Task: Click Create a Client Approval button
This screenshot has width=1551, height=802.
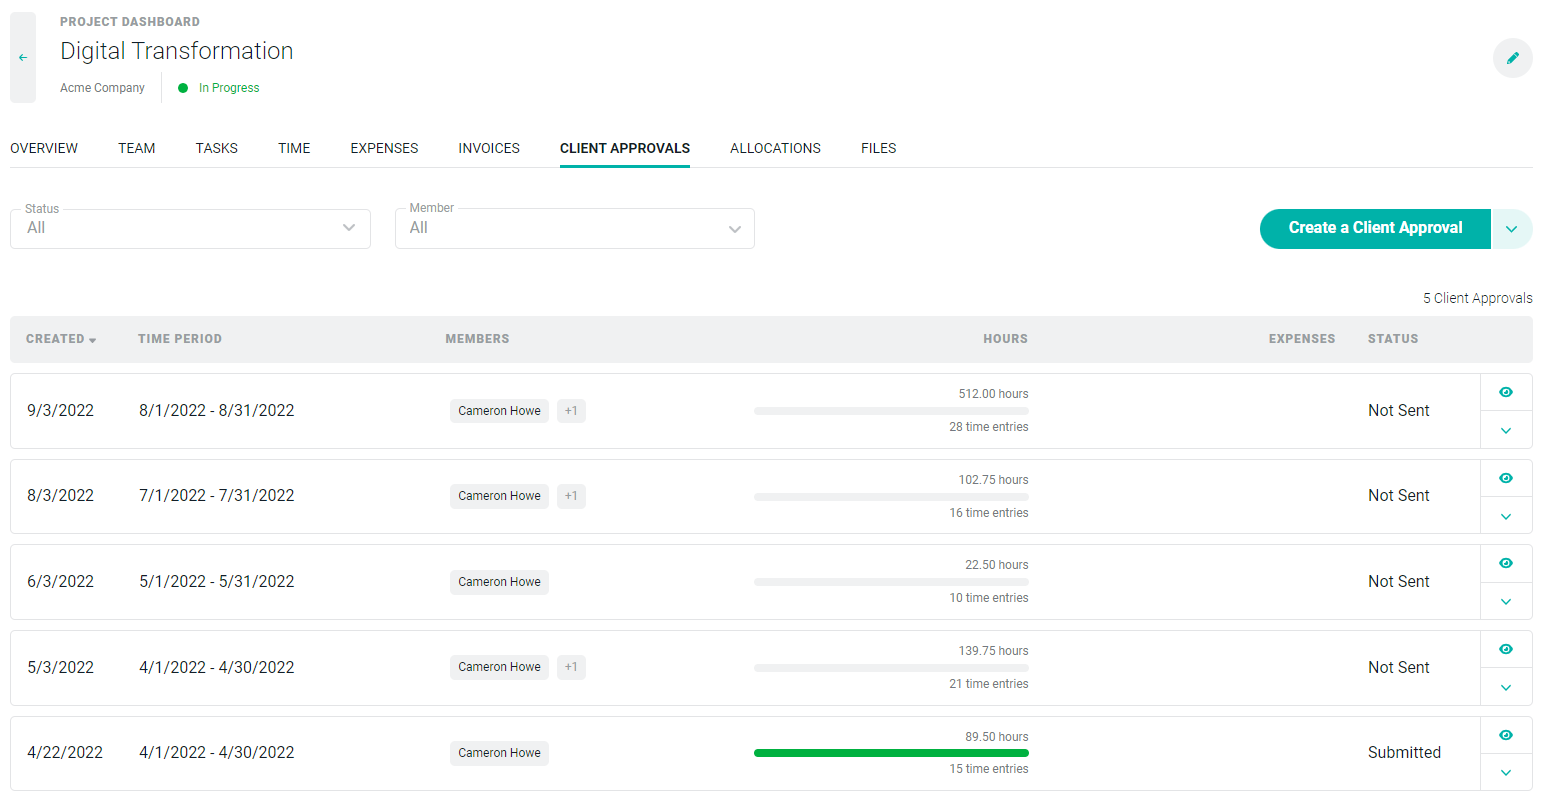Action: click(1375, 229)
